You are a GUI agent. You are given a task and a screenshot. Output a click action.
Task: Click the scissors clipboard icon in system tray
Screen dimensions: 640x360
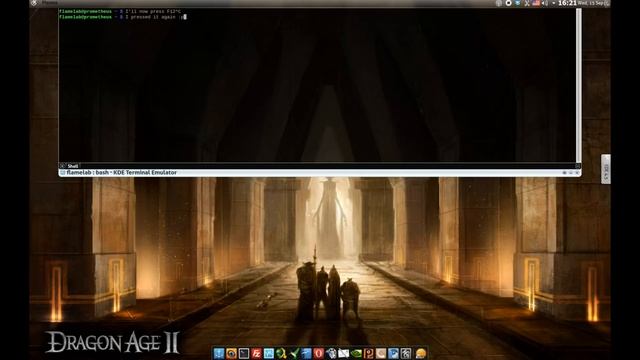point(527,3)
